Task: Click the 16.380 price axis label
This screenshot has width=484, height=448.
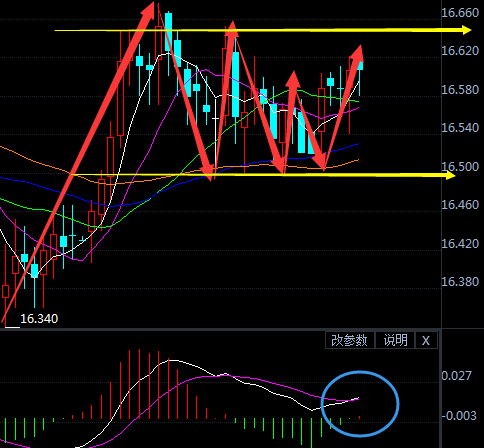Action: tap(460, 282)
